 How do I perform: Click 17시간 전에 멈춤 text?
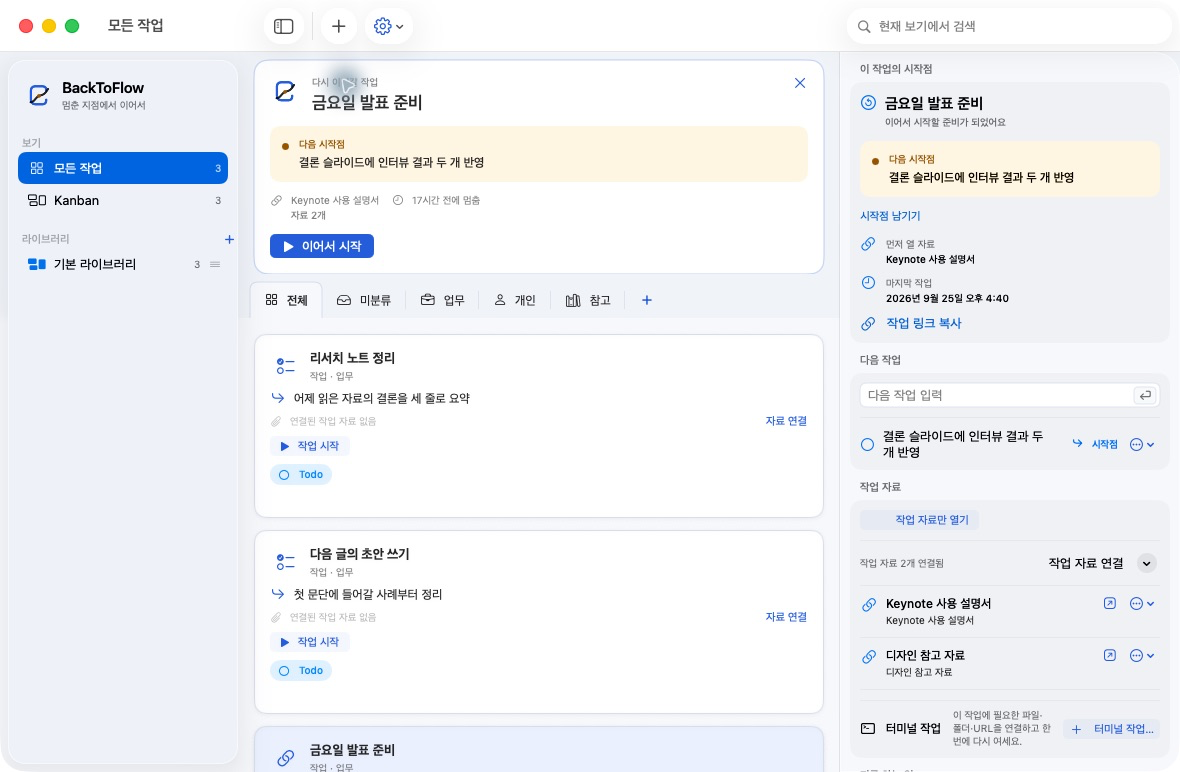click(x=446, y=200)
